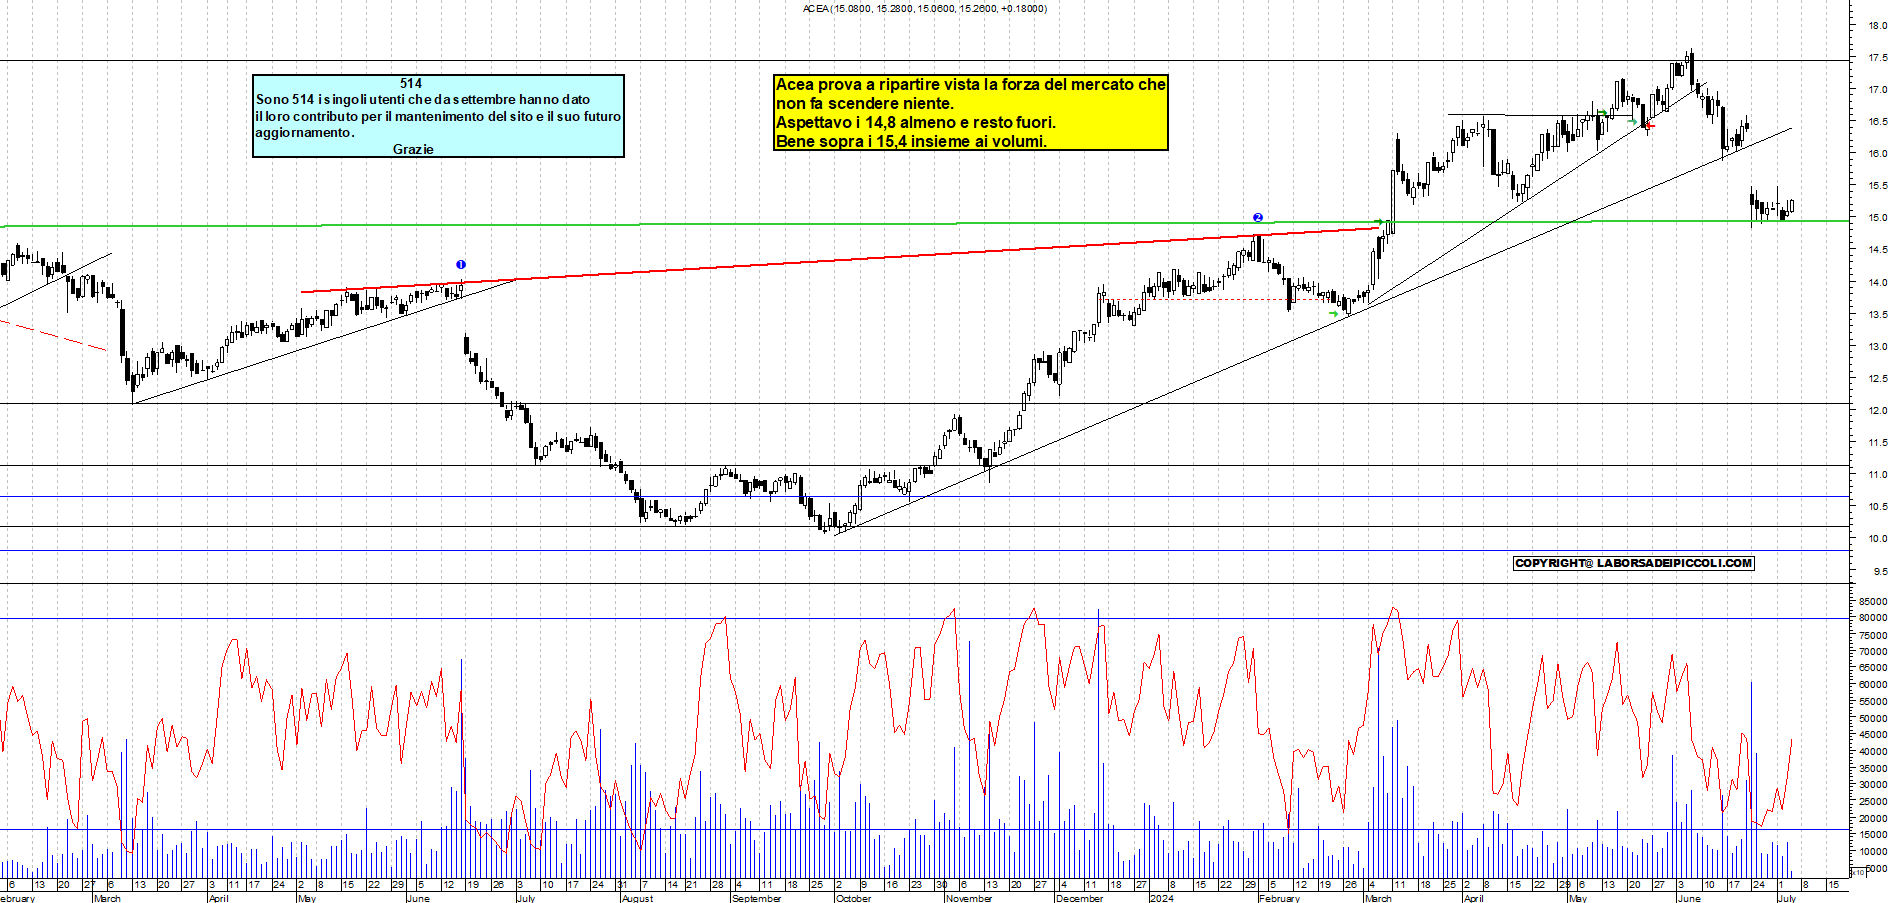Screen dimensions: 1890x903
Task: Click the 17.0 price axis label
Action: point(1877,90)
